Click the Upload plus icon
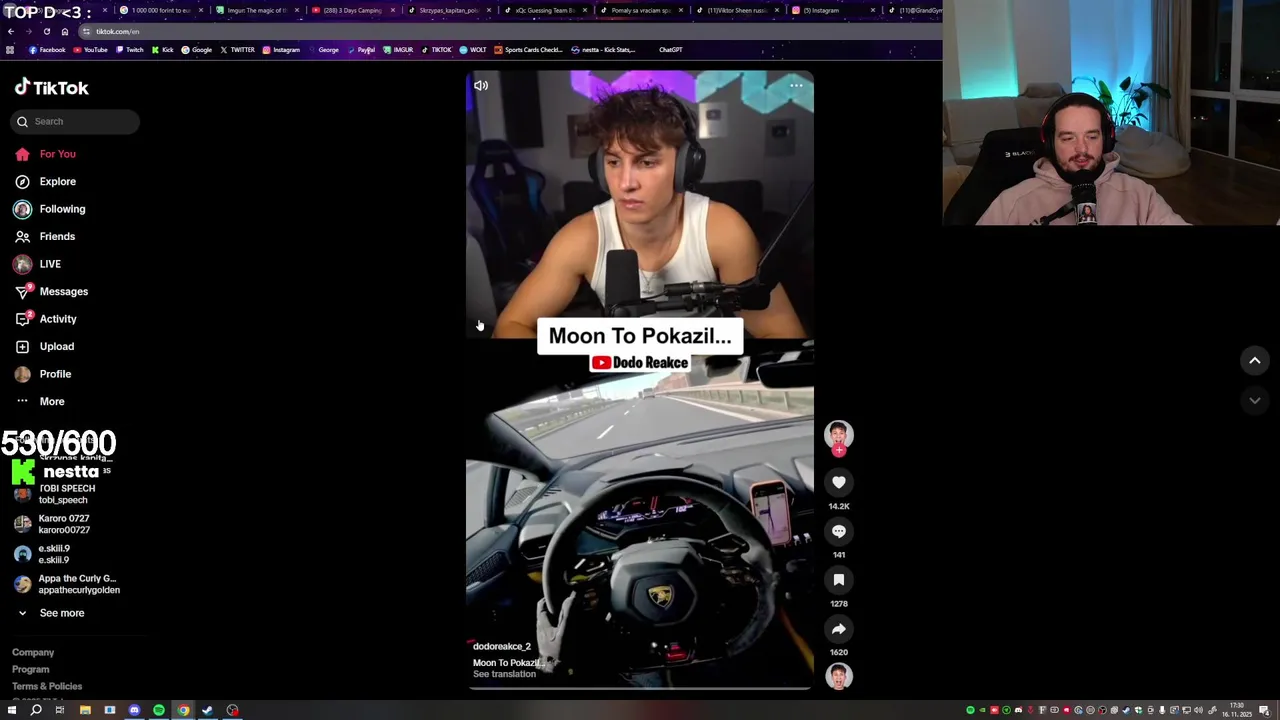The image size is (1280, 720). point(22,347)
